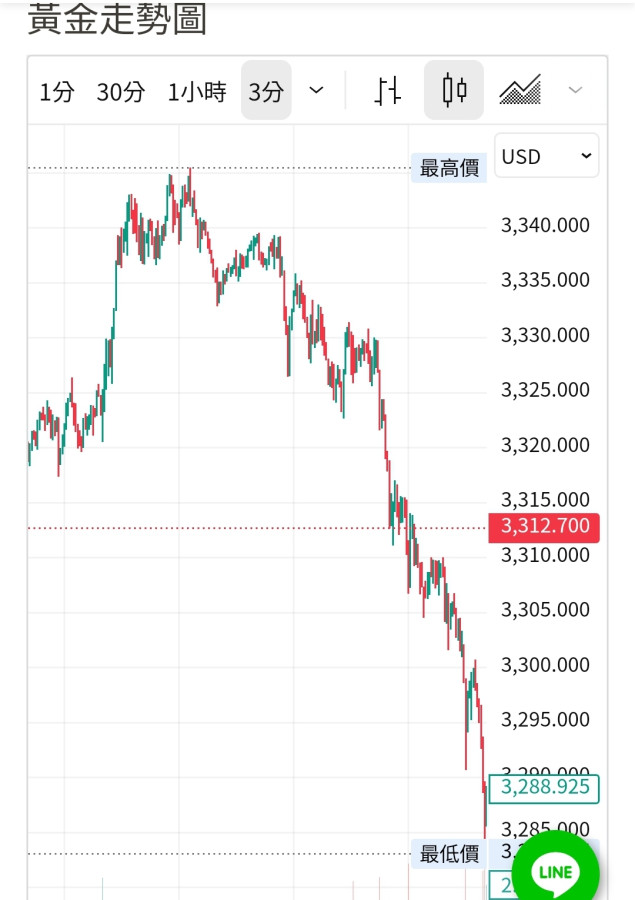Viewport: 635px width, 900px height.
Task: Click the 3,300.000 price axis label
Action: pyautogui.click(x=545, y=665)
